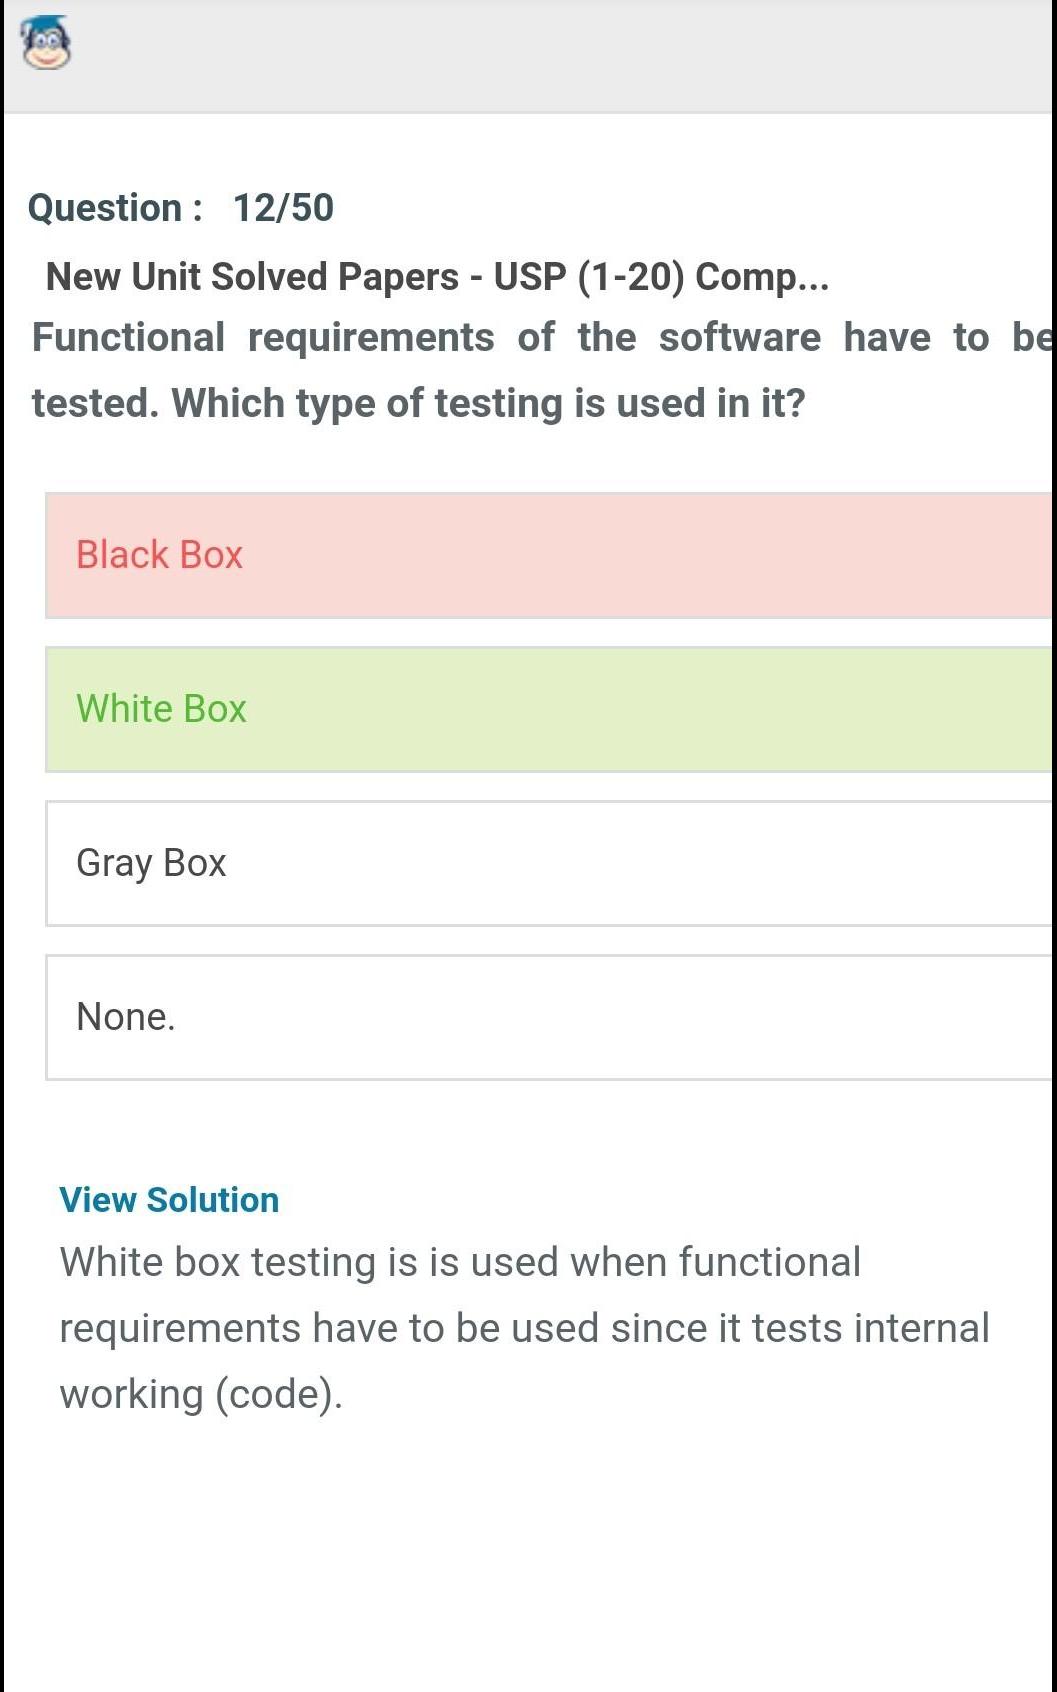Click "working (code)." in the solution
Viewport: 1057px width, 1692px height.
(x=201, y=1394)
